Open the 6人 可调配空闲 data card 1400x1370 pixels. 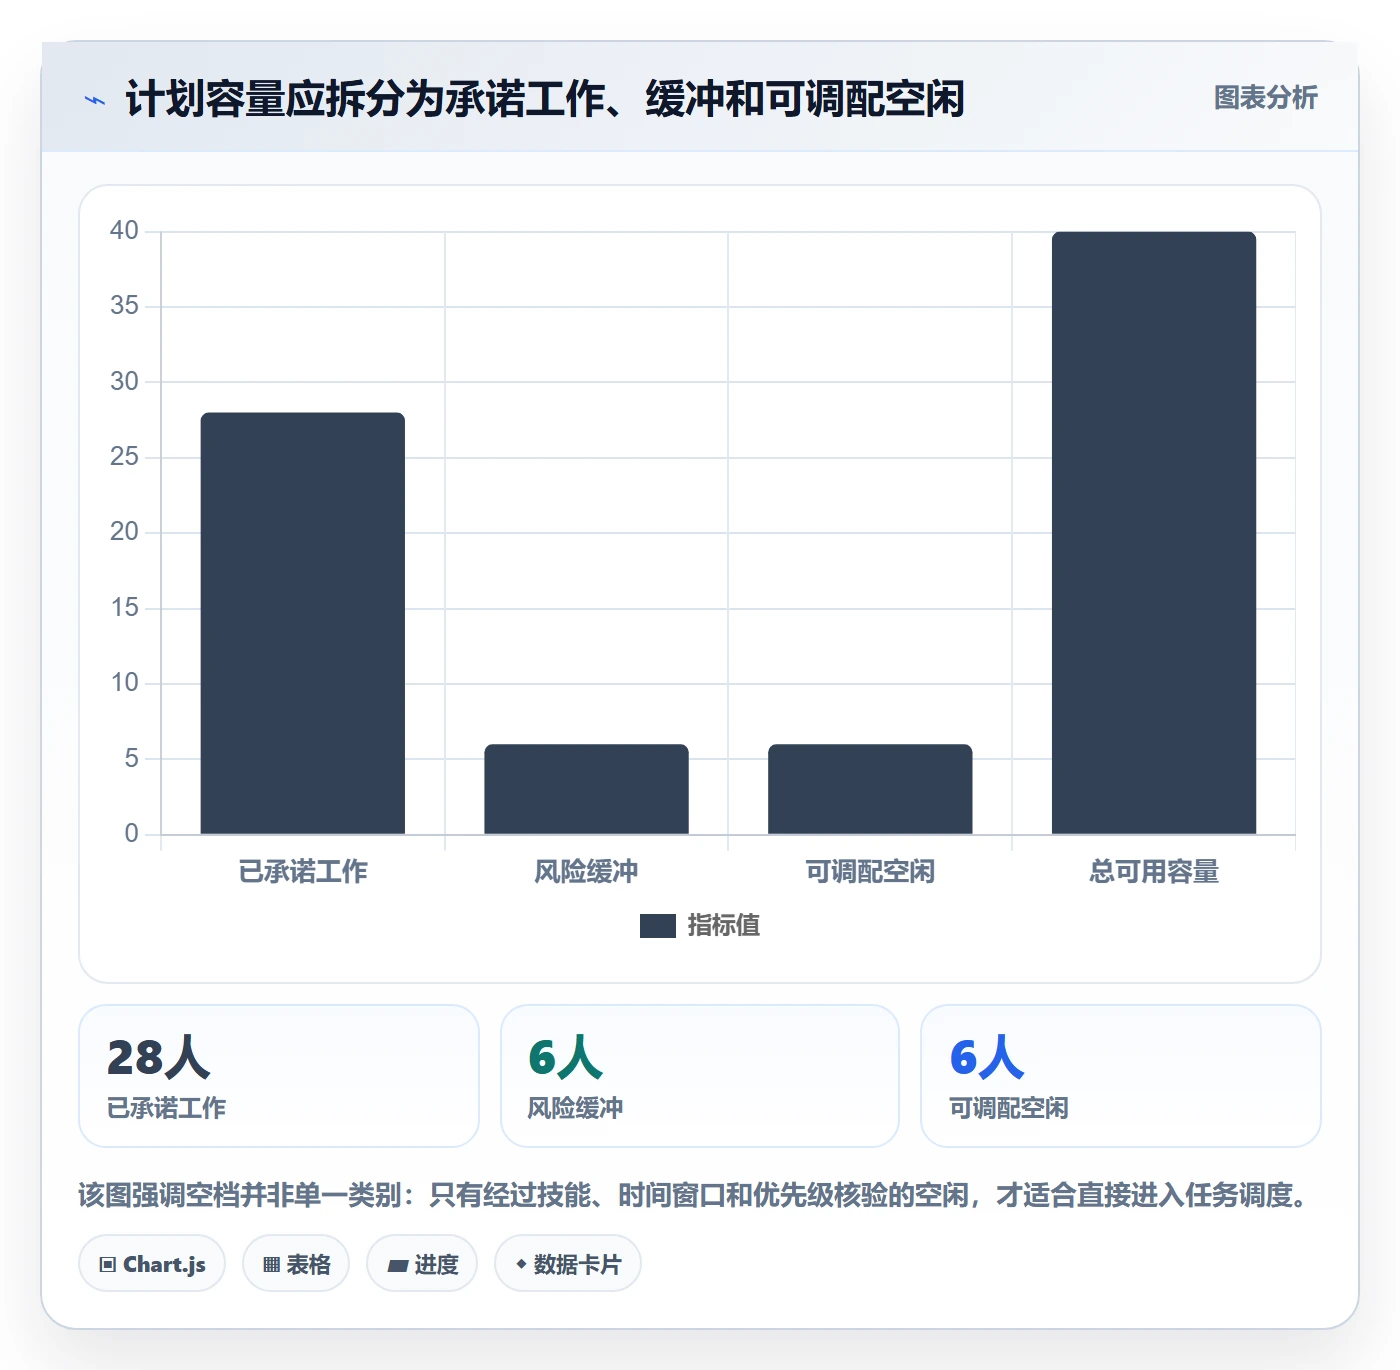coord(1121,1076)
